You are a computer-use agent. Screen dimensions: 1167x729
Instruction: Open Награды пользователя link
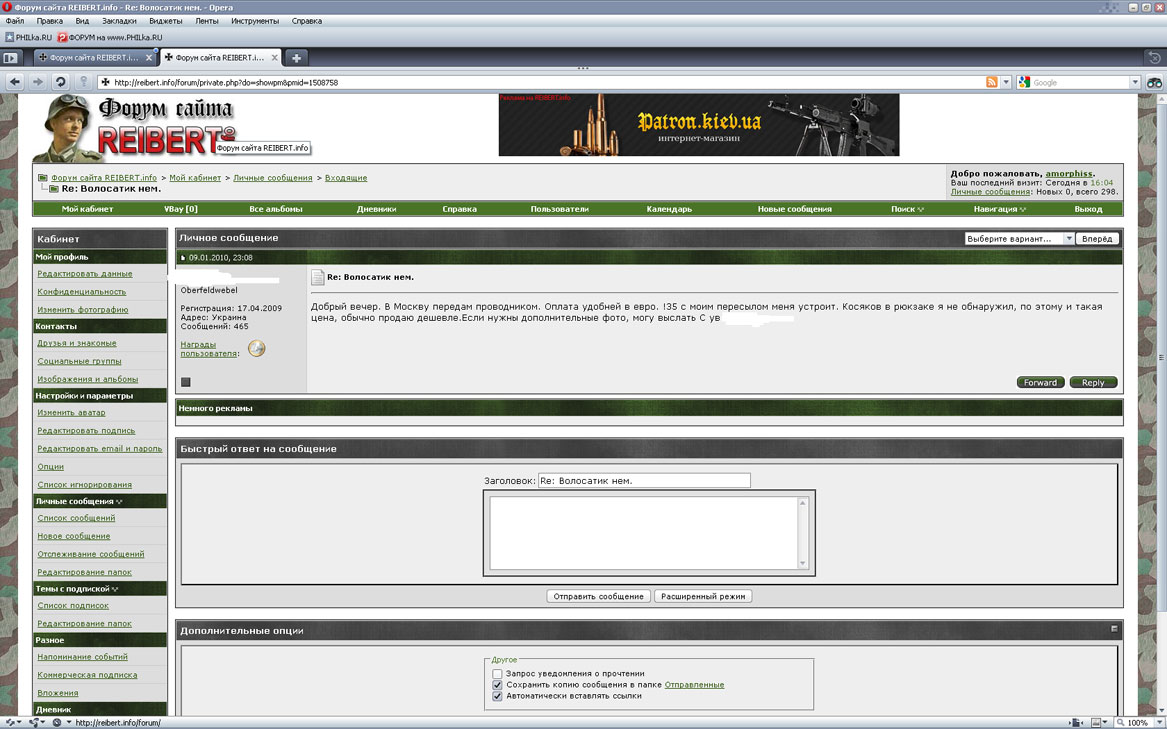(x=210, y=349)
